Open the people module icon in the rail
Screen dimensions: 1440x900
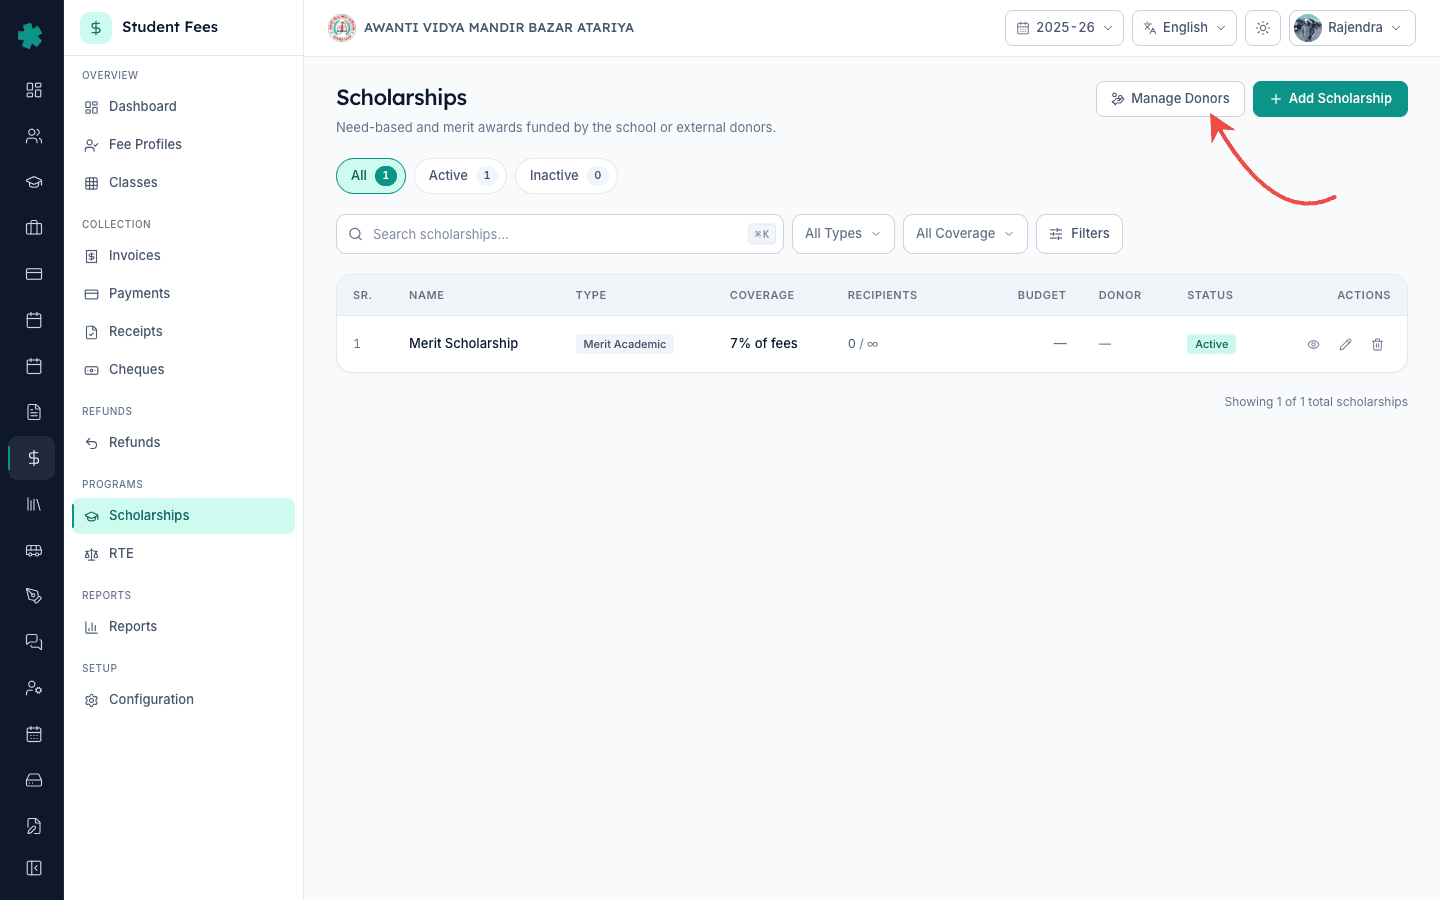click(34, 136)
